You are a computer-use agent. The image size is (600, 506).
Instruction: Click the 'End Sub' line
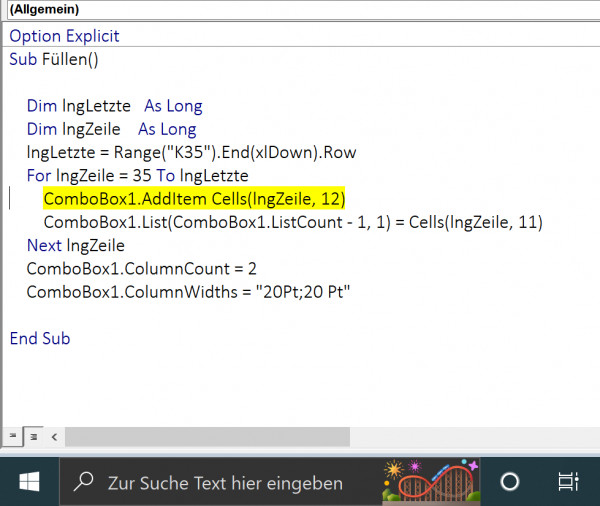(40, 338)
